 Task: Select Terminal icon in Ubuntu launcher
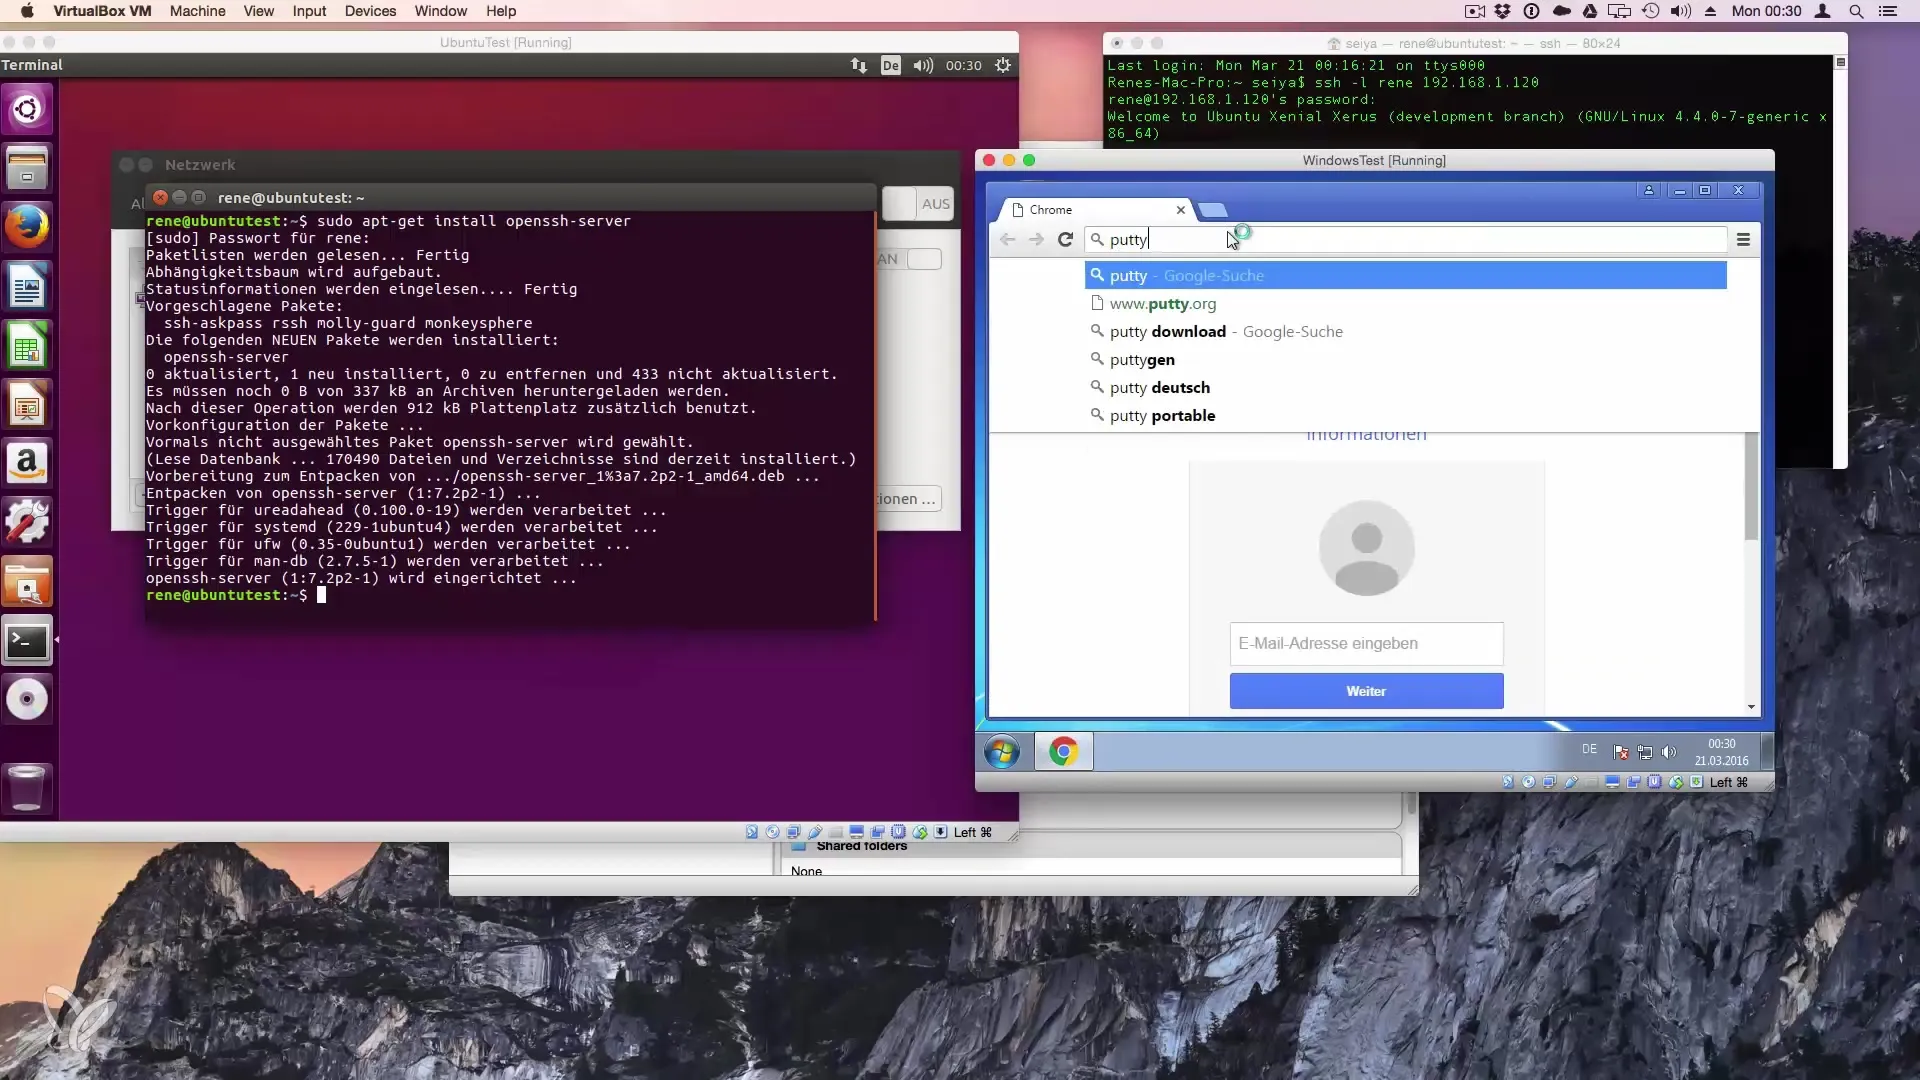(x=27, y=640)
